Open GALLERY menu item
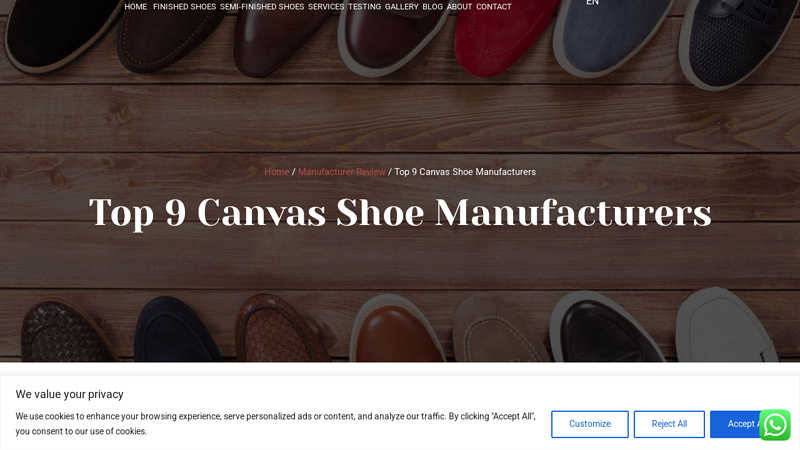The height and width of the screenshot is (450, 800). tap(402, 7)
